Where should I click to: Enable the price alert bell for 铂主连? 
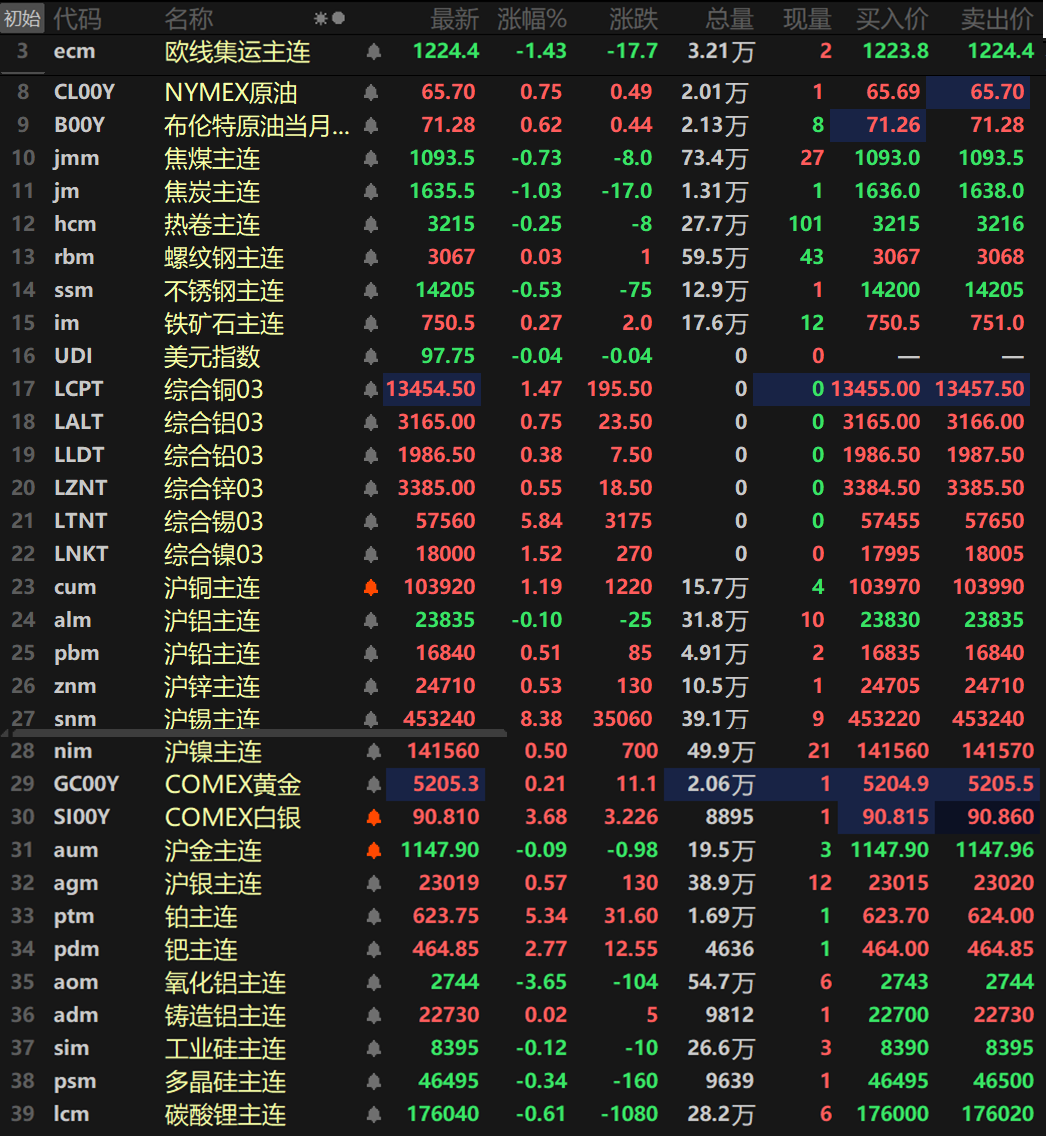[x=373, y=917]
